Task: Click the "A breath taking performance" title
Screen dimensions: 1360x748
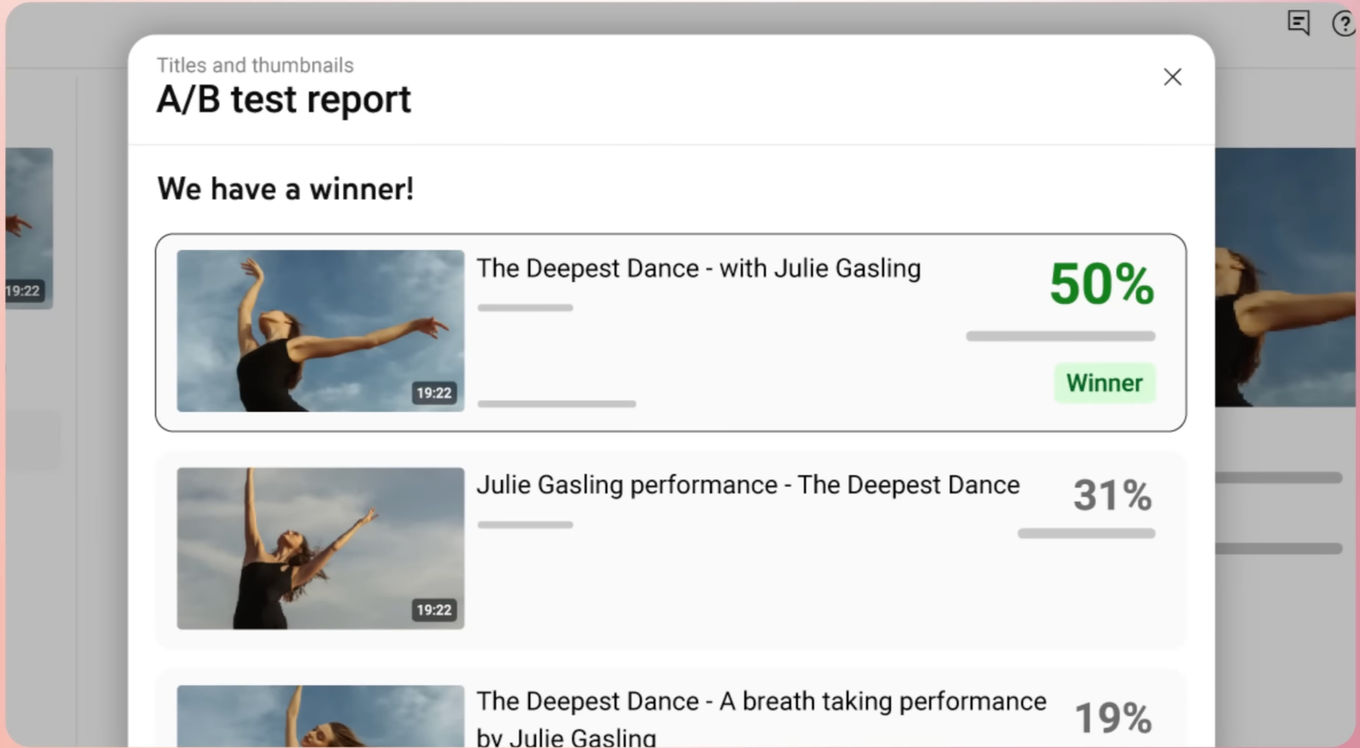Action: coord(761,719)
